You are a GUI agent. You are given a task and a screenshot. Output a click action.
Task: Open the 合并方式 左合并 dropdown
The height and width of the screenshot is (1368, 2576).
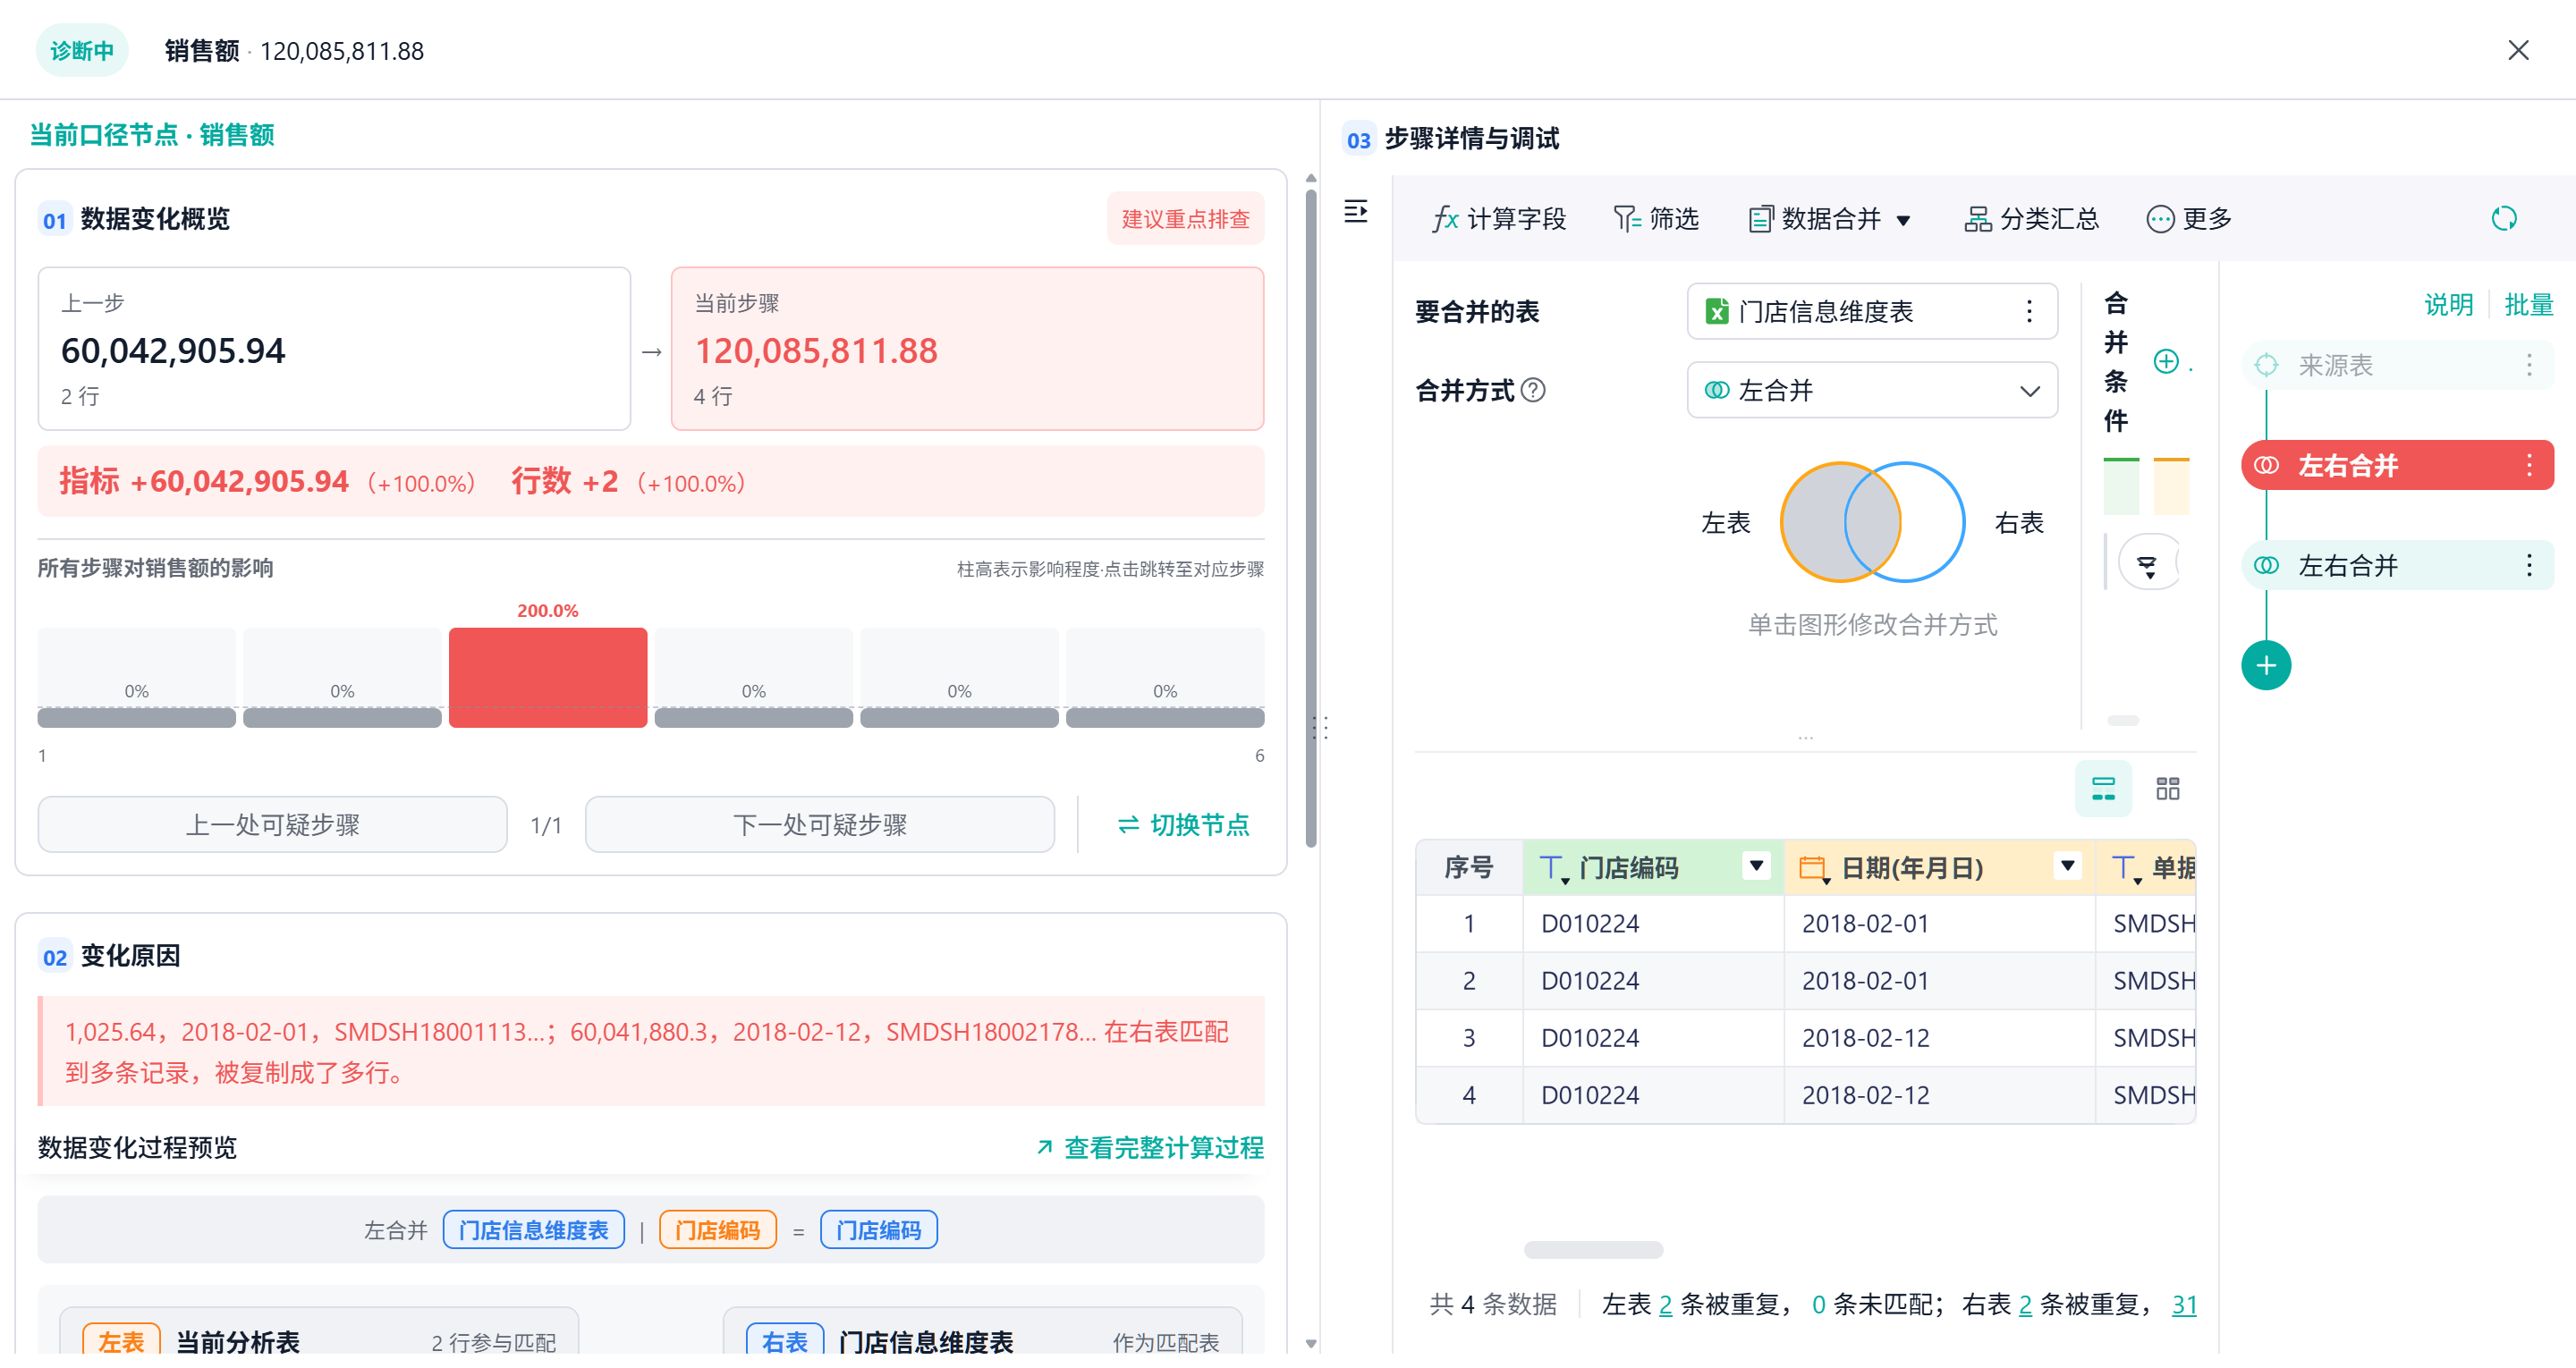1871,391
